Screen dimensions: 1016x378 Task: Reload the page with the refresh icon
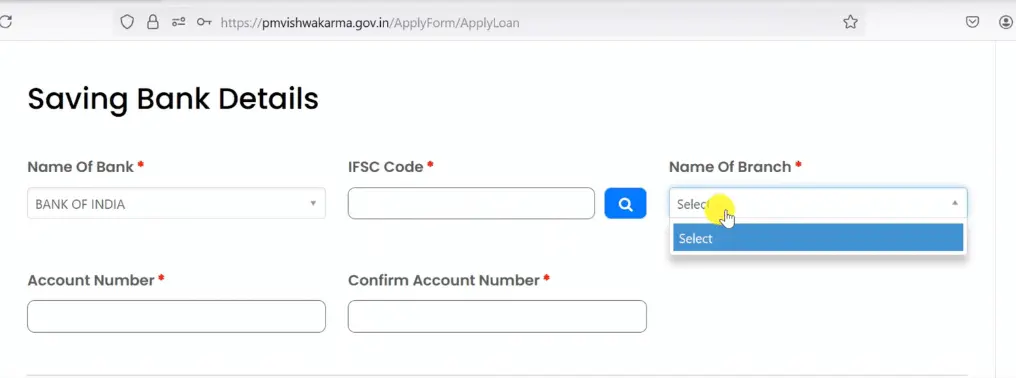point(5,22)
